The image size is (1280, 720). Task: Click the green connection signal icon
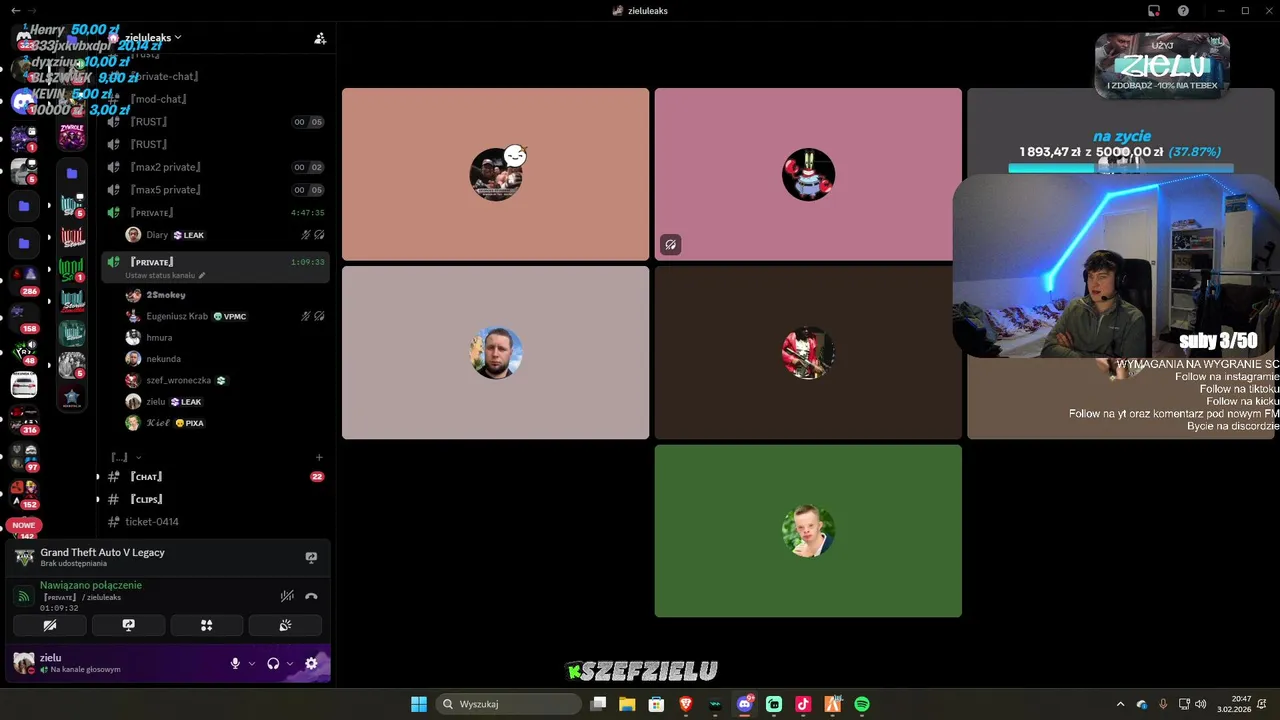coord(24,596)
